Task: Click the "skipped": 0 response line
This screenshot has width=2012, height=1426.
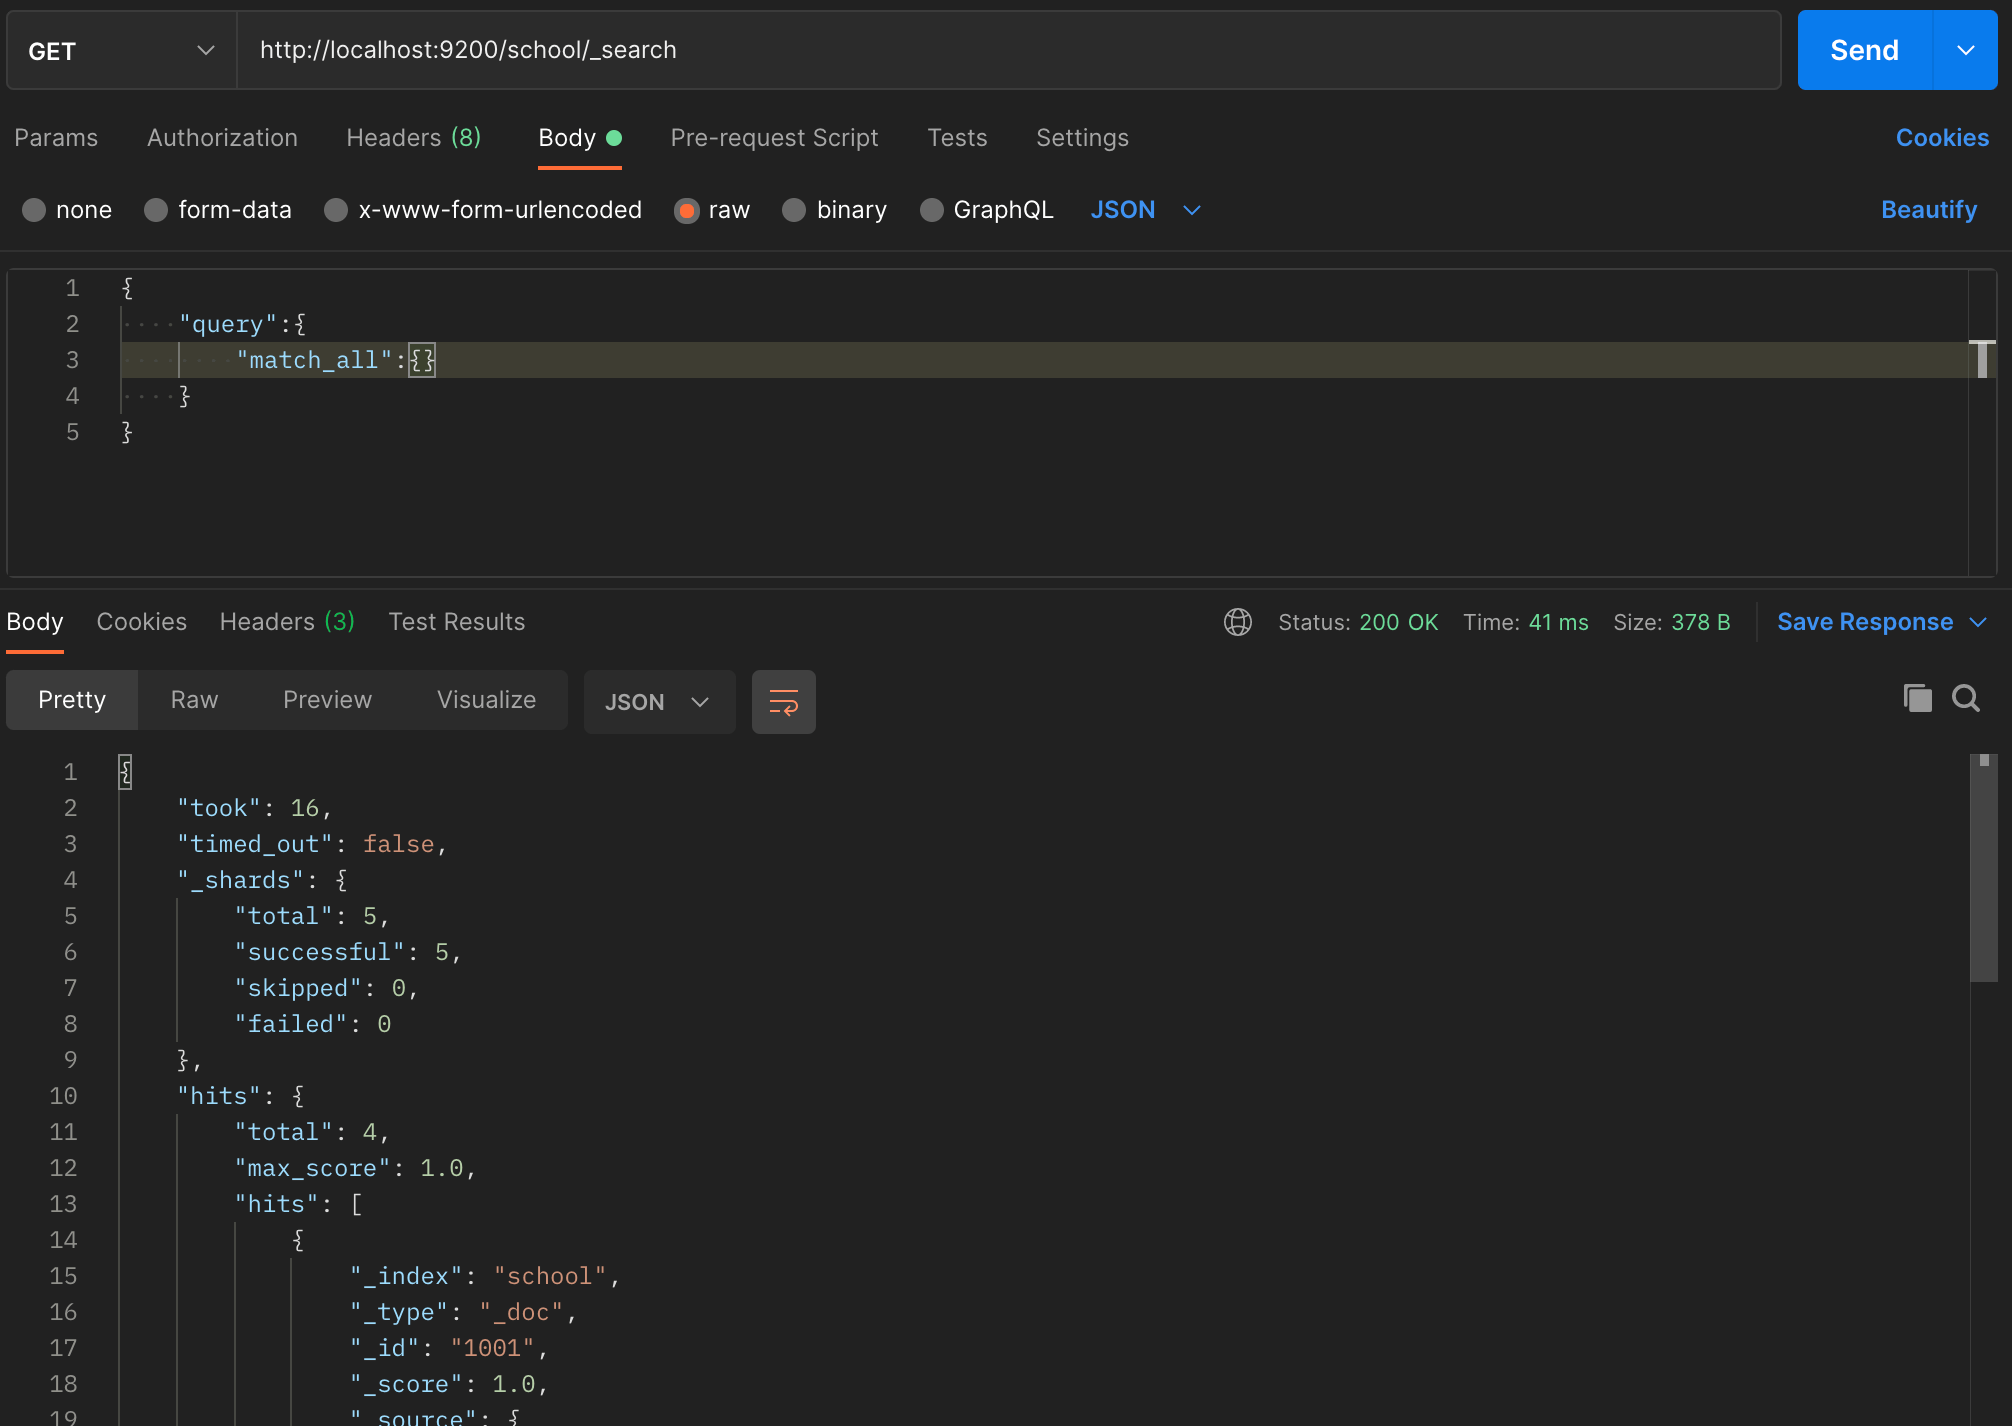Action: tap(326, 988)
